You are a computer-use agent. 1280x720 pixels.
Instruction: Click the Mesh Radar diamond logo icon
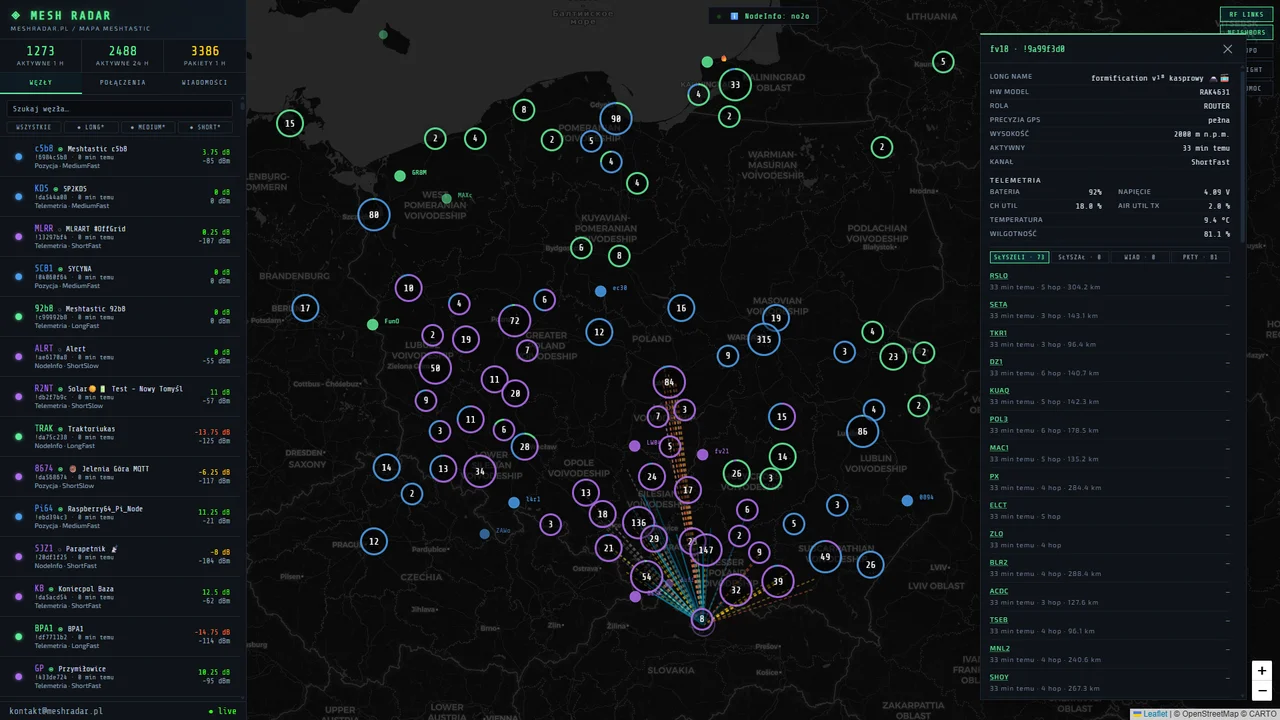[15, 16]
